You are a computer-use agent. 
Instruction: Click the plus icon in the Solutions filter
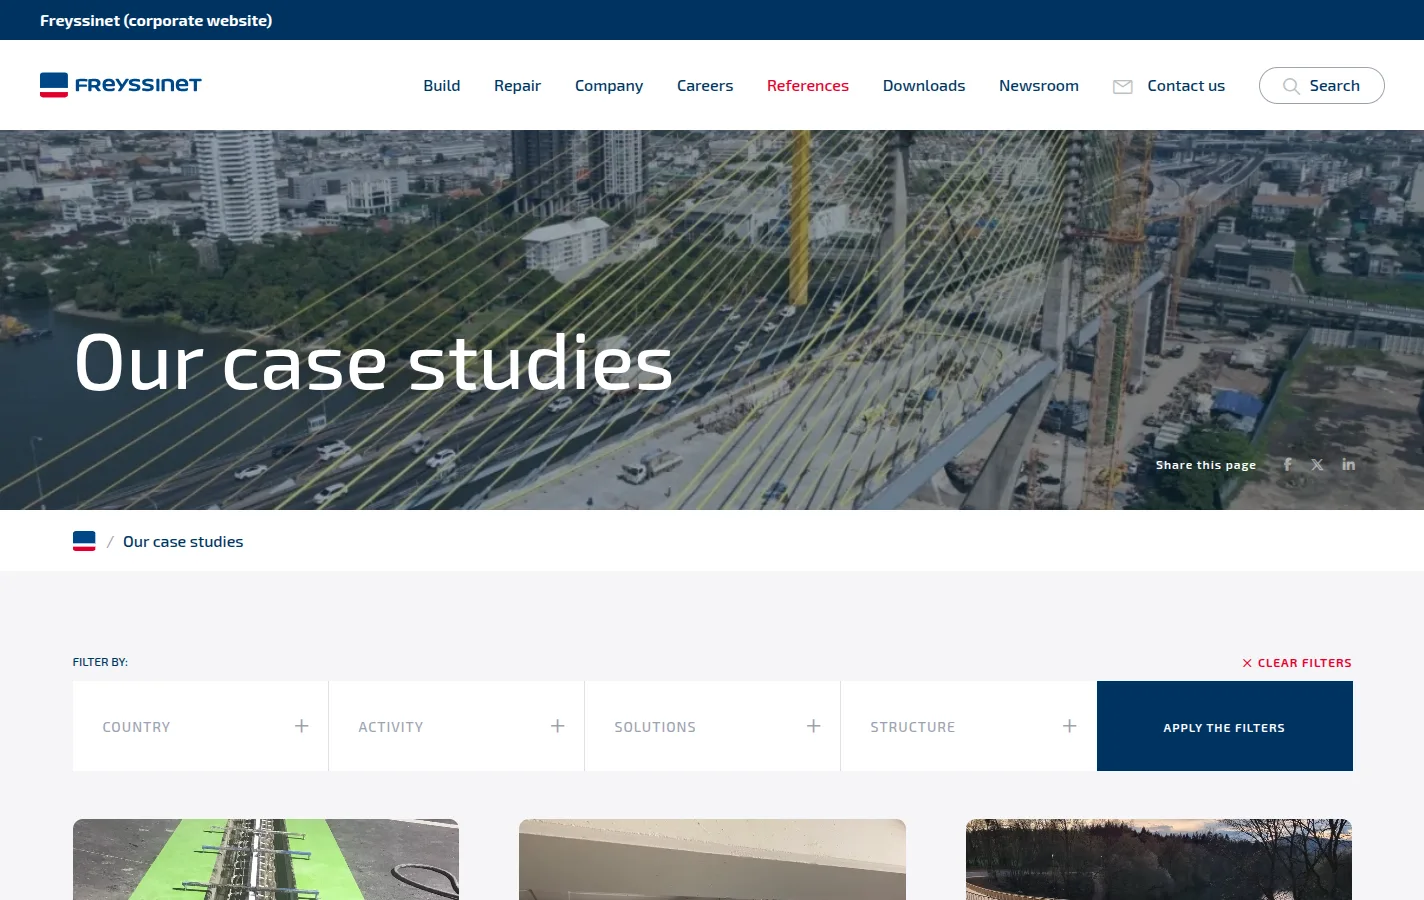pyautogui.click(x=813, y=726)
